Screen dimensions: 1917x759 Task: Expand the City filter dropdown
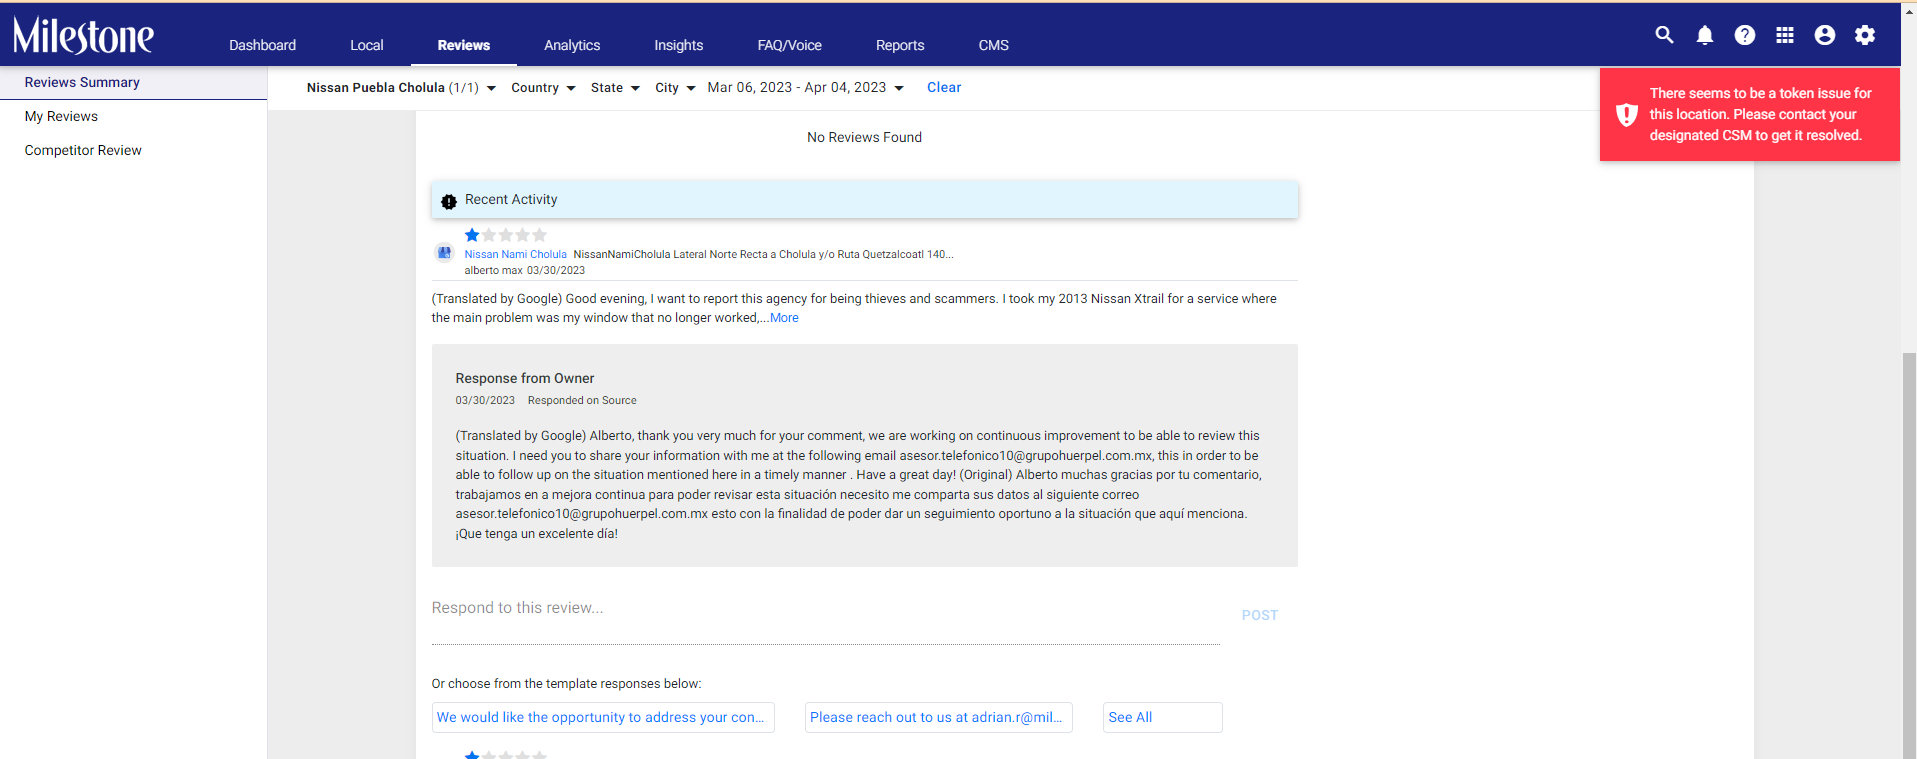[675, 88]
